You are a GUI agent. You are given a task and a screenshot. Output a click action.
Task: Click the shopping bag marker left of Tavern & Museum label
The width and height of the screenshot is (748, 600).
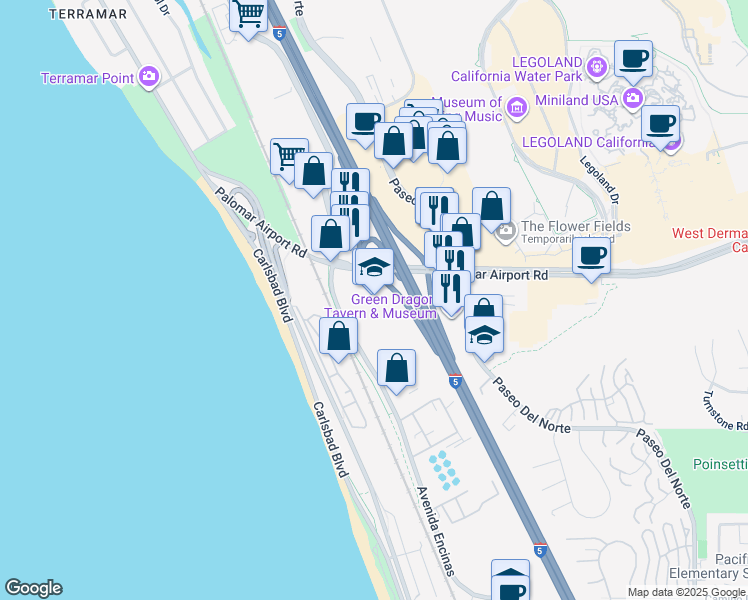[x=339, y=337]
